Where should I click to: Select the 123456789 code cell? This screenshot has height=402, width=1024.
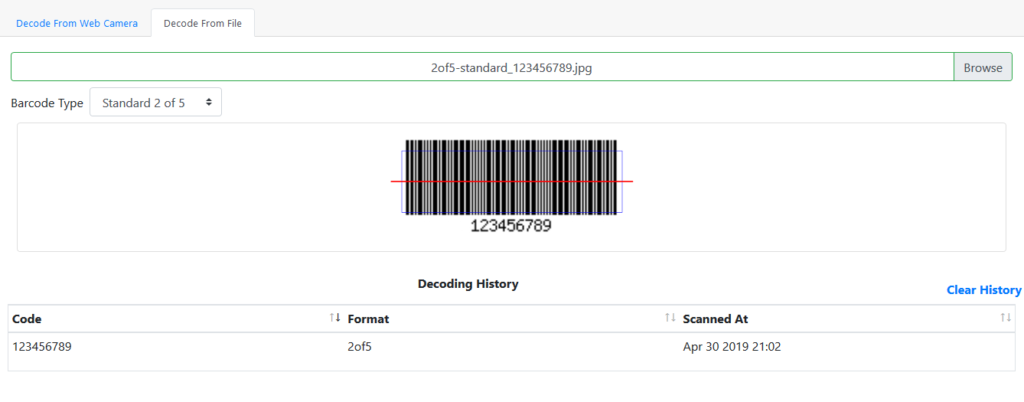coord(176,347)
